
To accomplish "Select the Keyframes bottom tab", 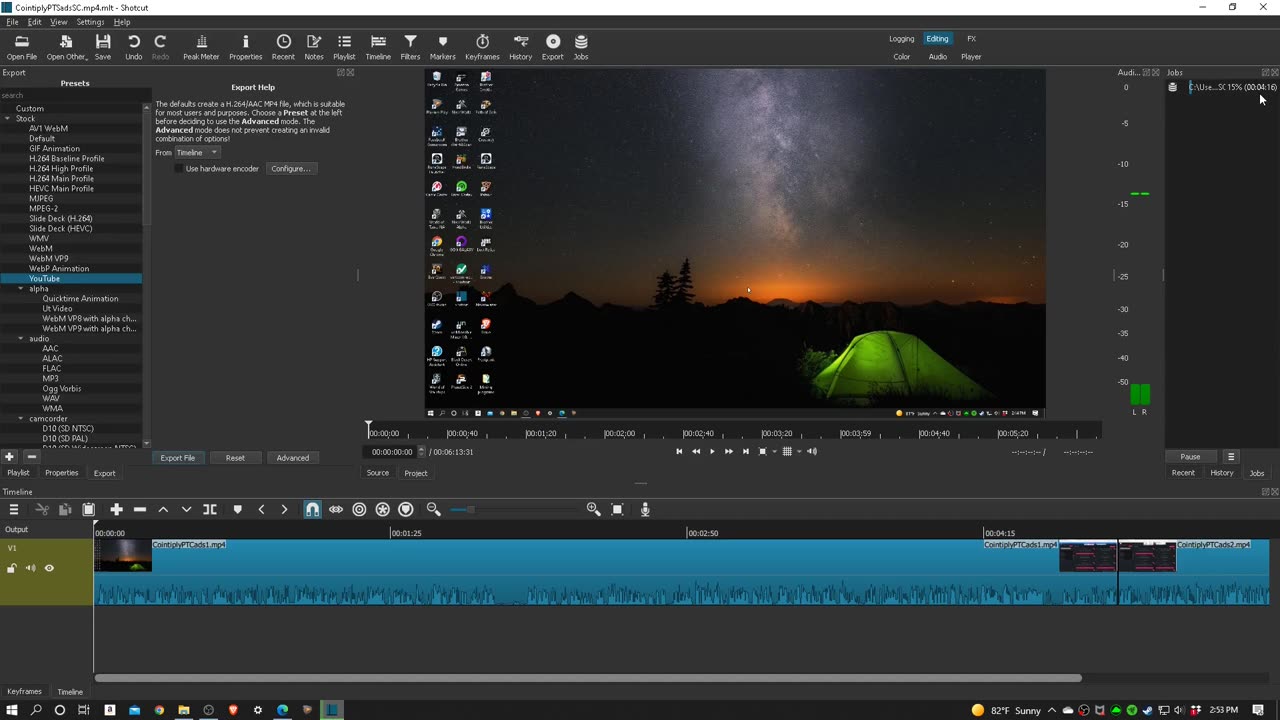I will [x=24, y=692].
